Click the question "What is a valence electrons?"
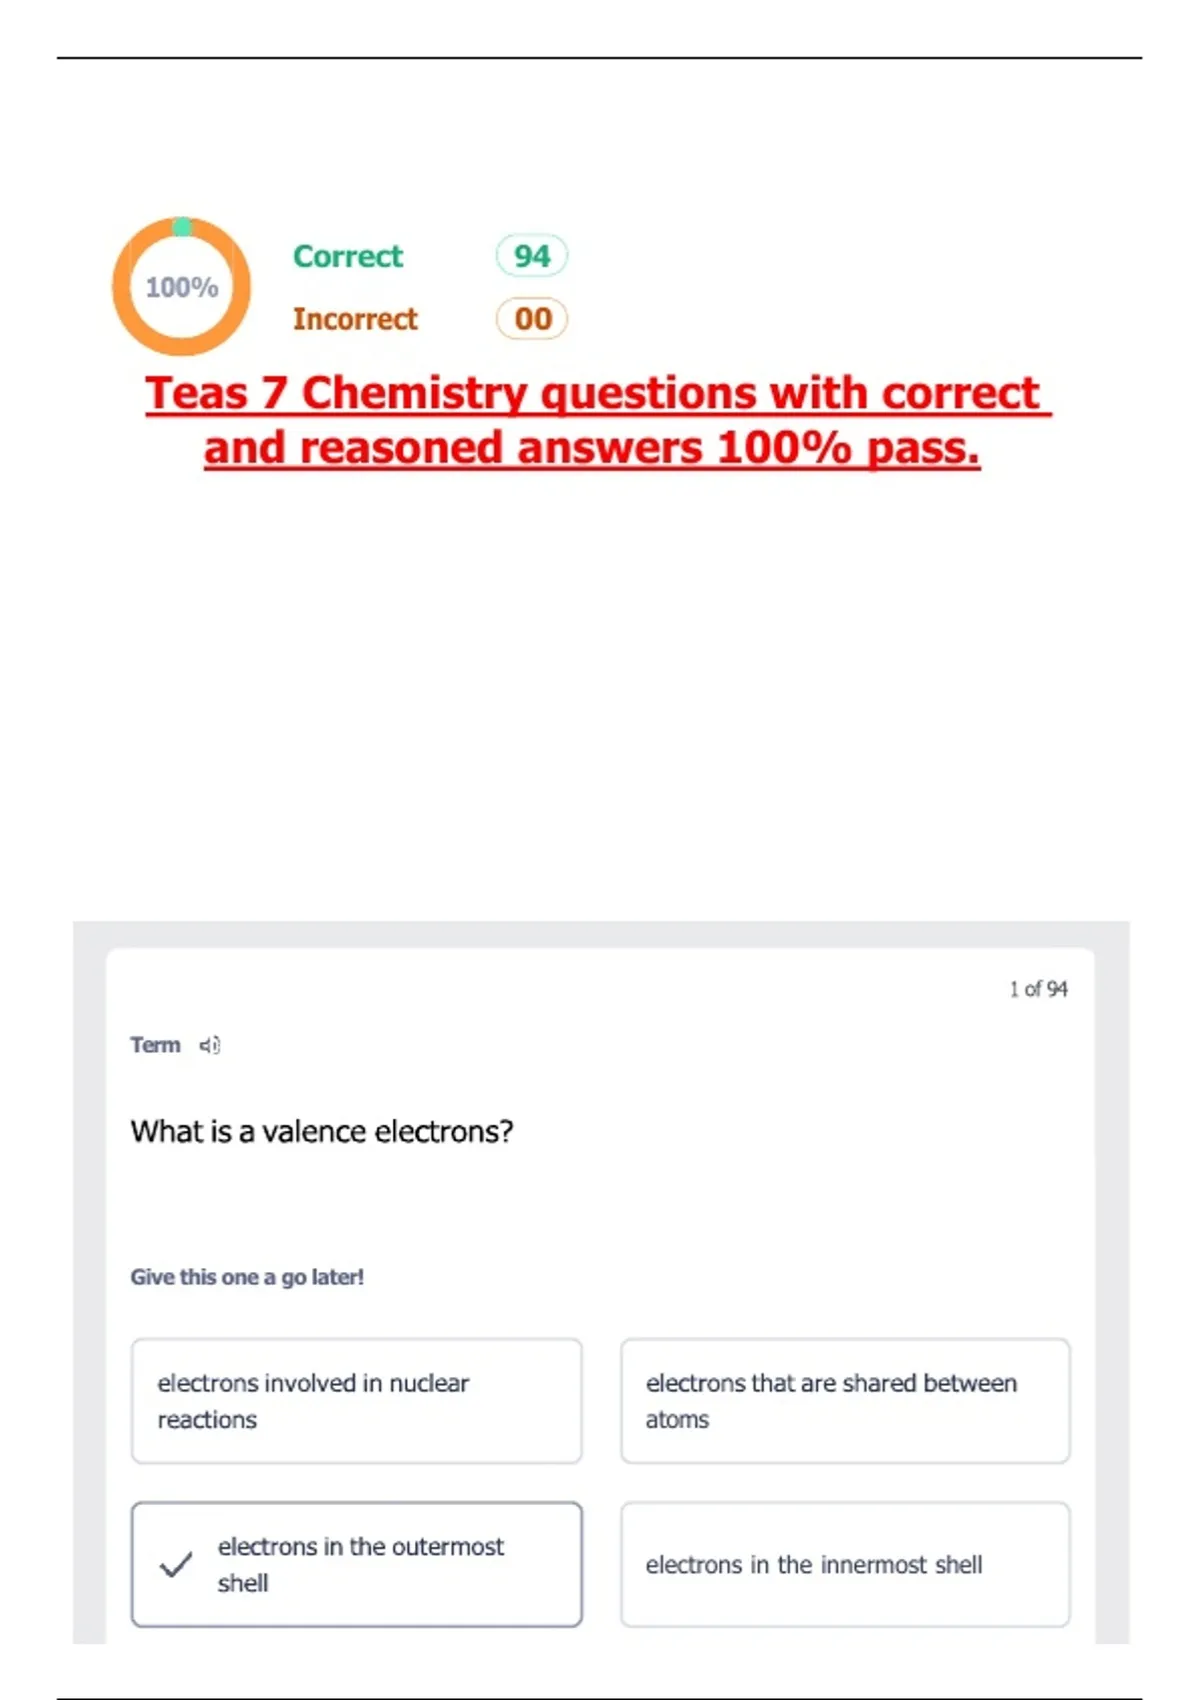The width and height of the screenshot is (1200, 1700). click(x=321, y=1131)
